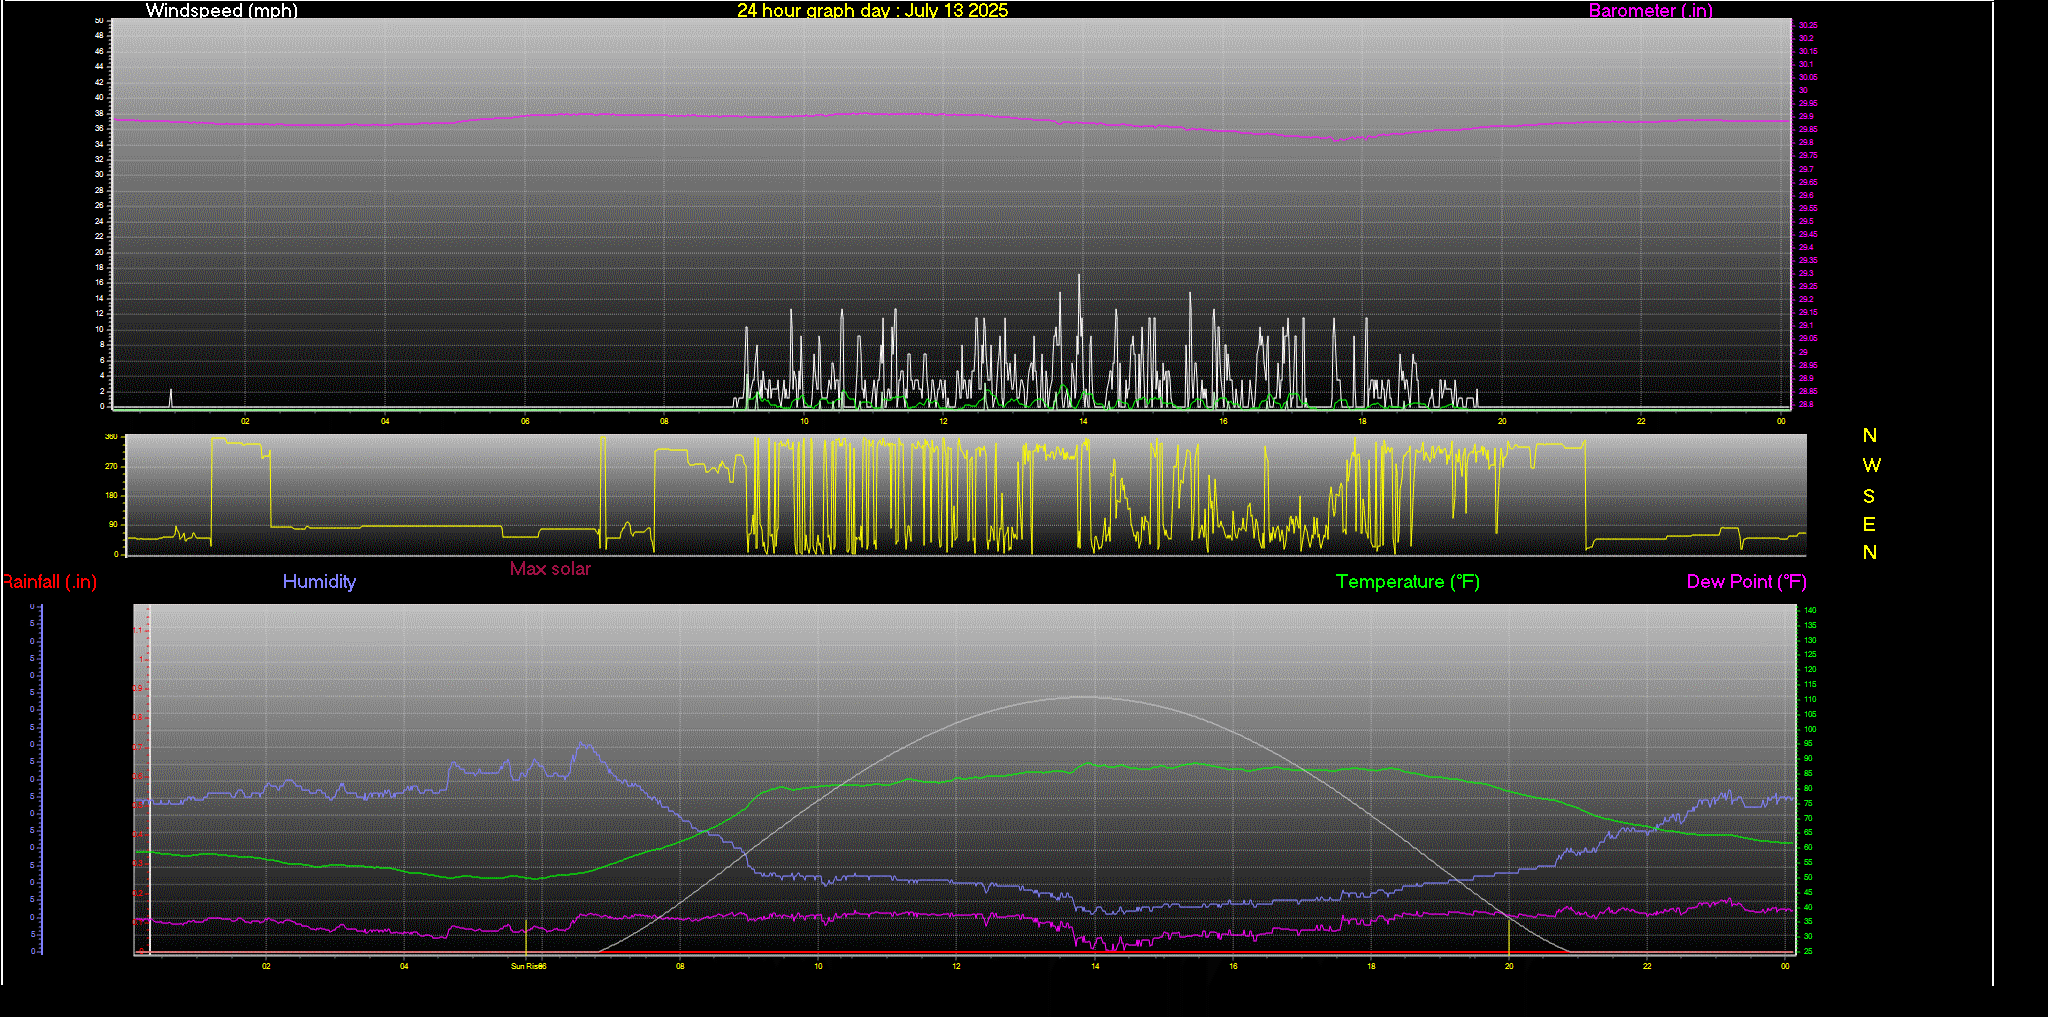Click the "100" value on the temperature axis
The height and width of the screenshot is (1017, 2048).
point(1810,729)
